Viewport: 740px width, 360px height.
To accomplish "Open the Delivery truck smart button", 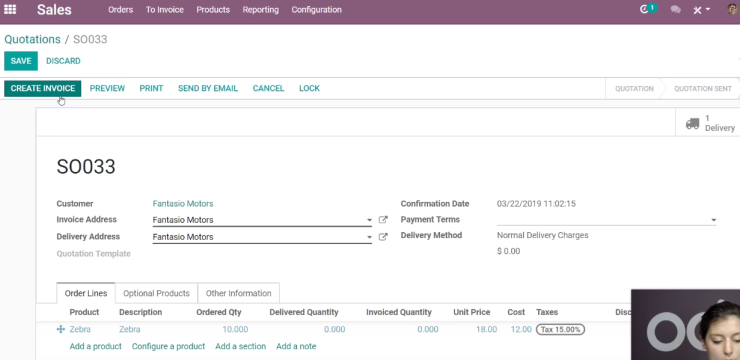I will pos(708,123).
